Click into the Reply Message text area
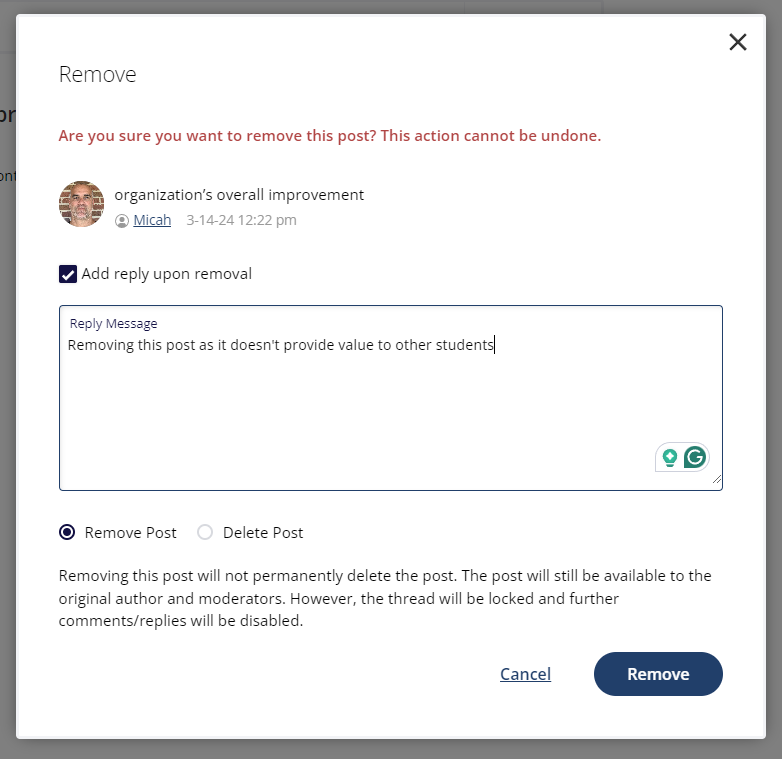782x759 pixels. (x=391, y=398)
